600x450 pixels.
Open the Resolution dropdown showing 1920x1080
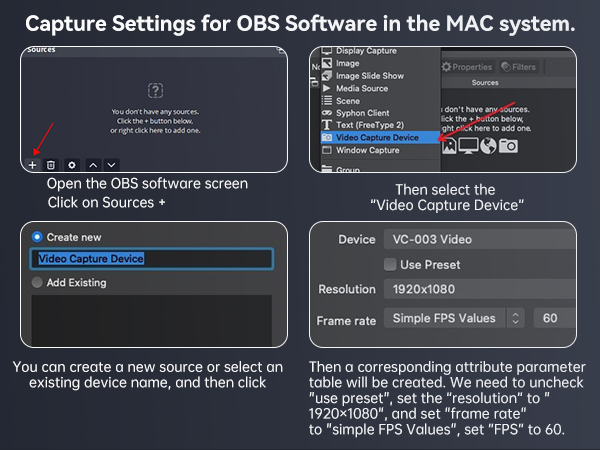coord(478,290)
